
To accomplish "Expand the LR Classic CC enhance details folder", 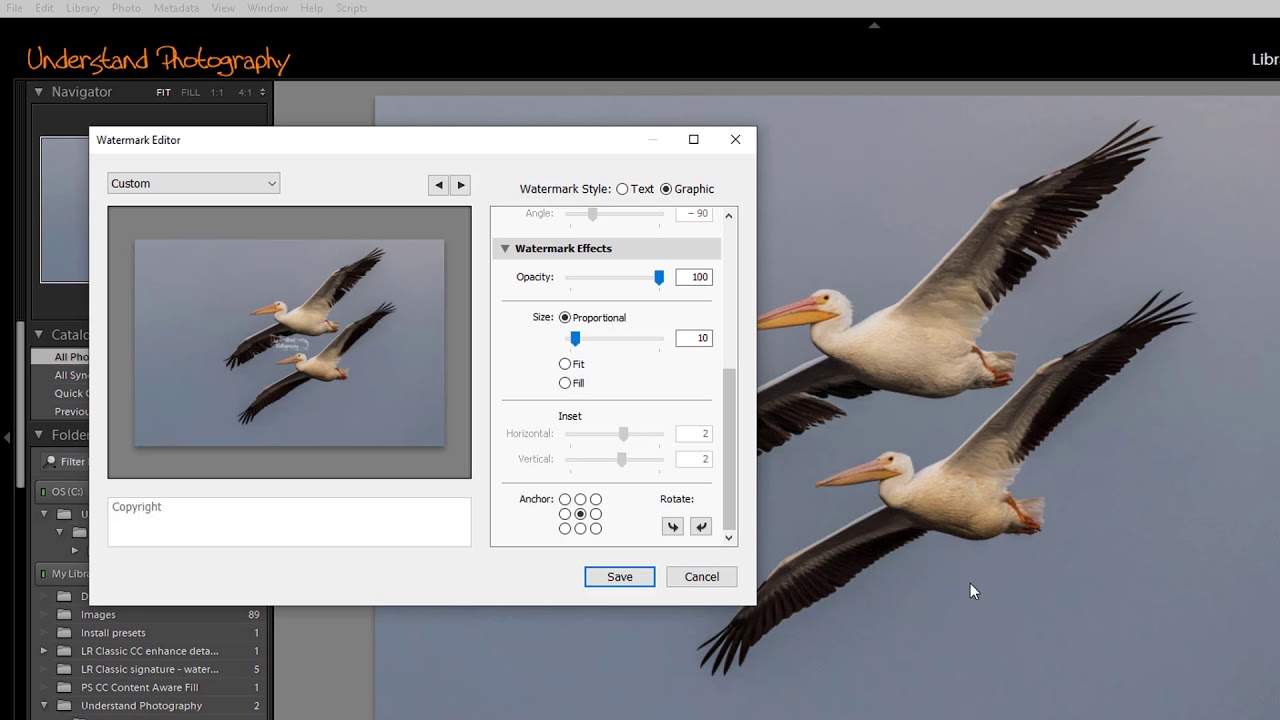I will click(x=43, y=651).
